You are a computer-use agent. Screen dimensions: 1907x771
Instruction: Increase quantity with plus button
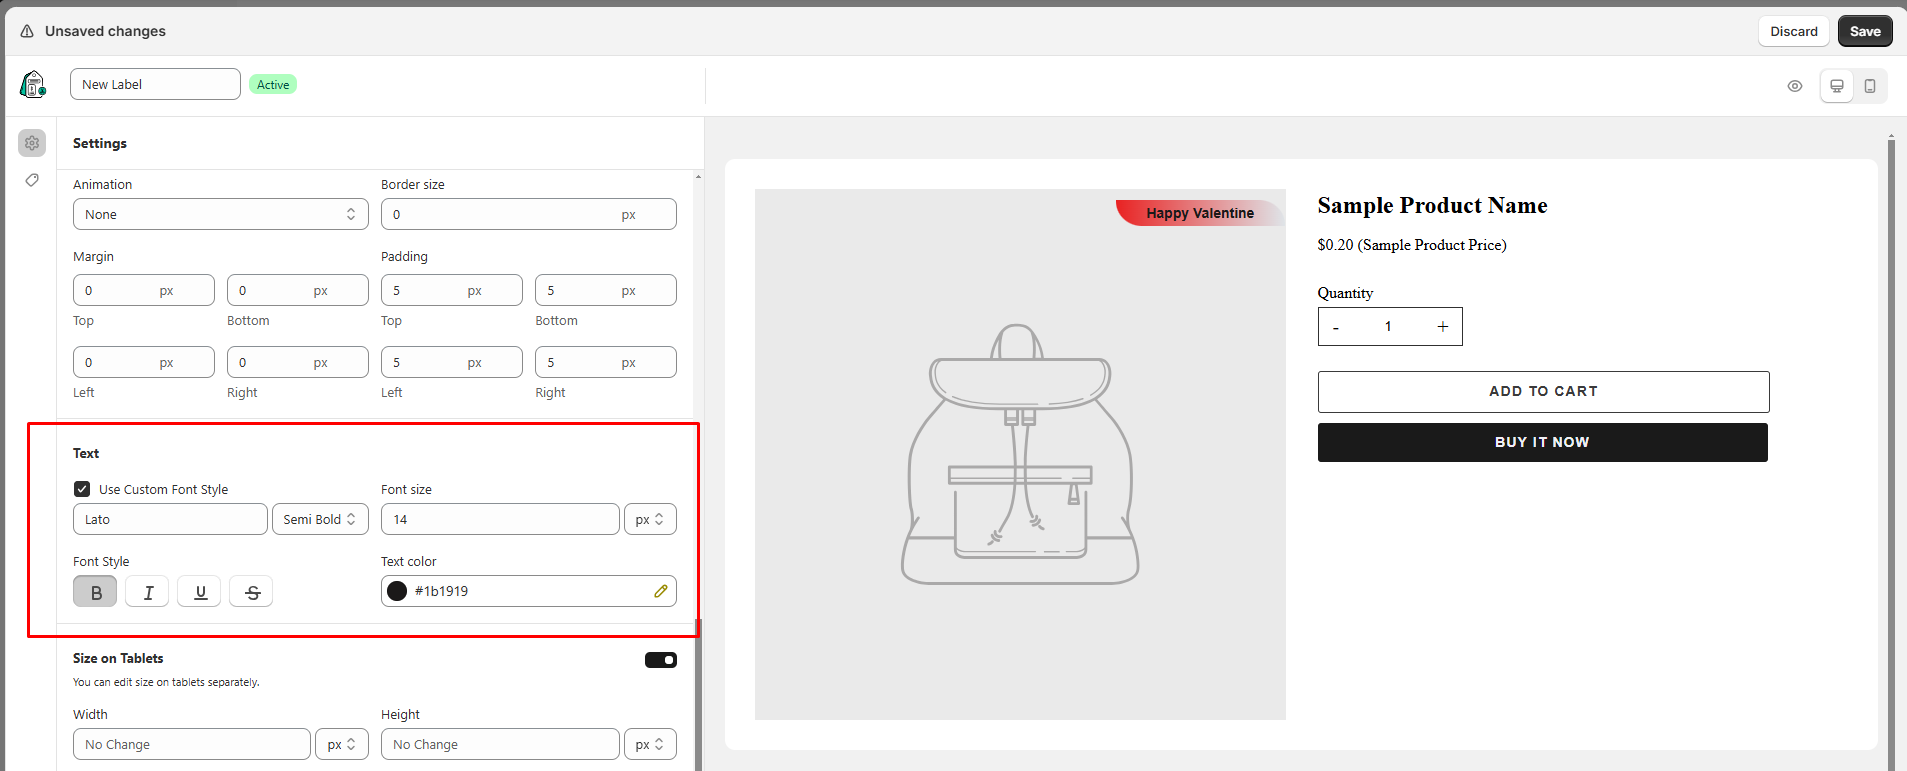[x=1442, y=327]
